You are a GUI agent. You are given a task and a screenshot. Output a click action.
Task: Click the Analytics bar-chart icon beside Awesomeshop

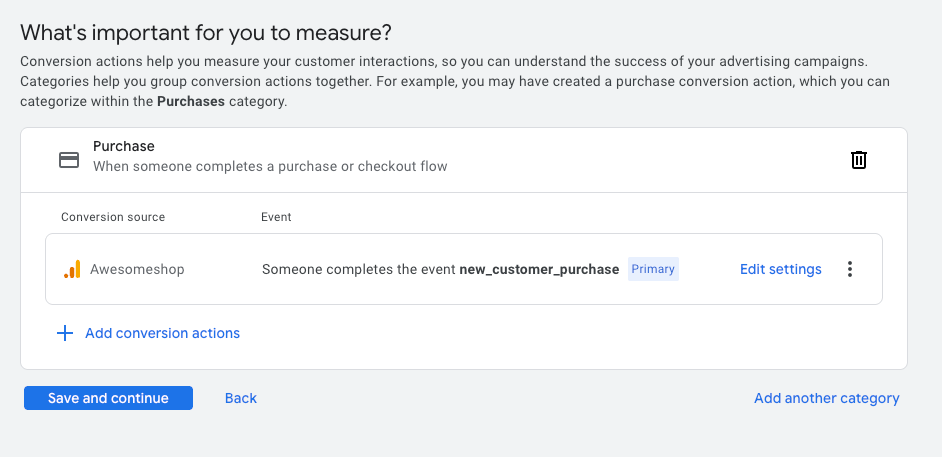pyautogui.click(x=72, y=269)
